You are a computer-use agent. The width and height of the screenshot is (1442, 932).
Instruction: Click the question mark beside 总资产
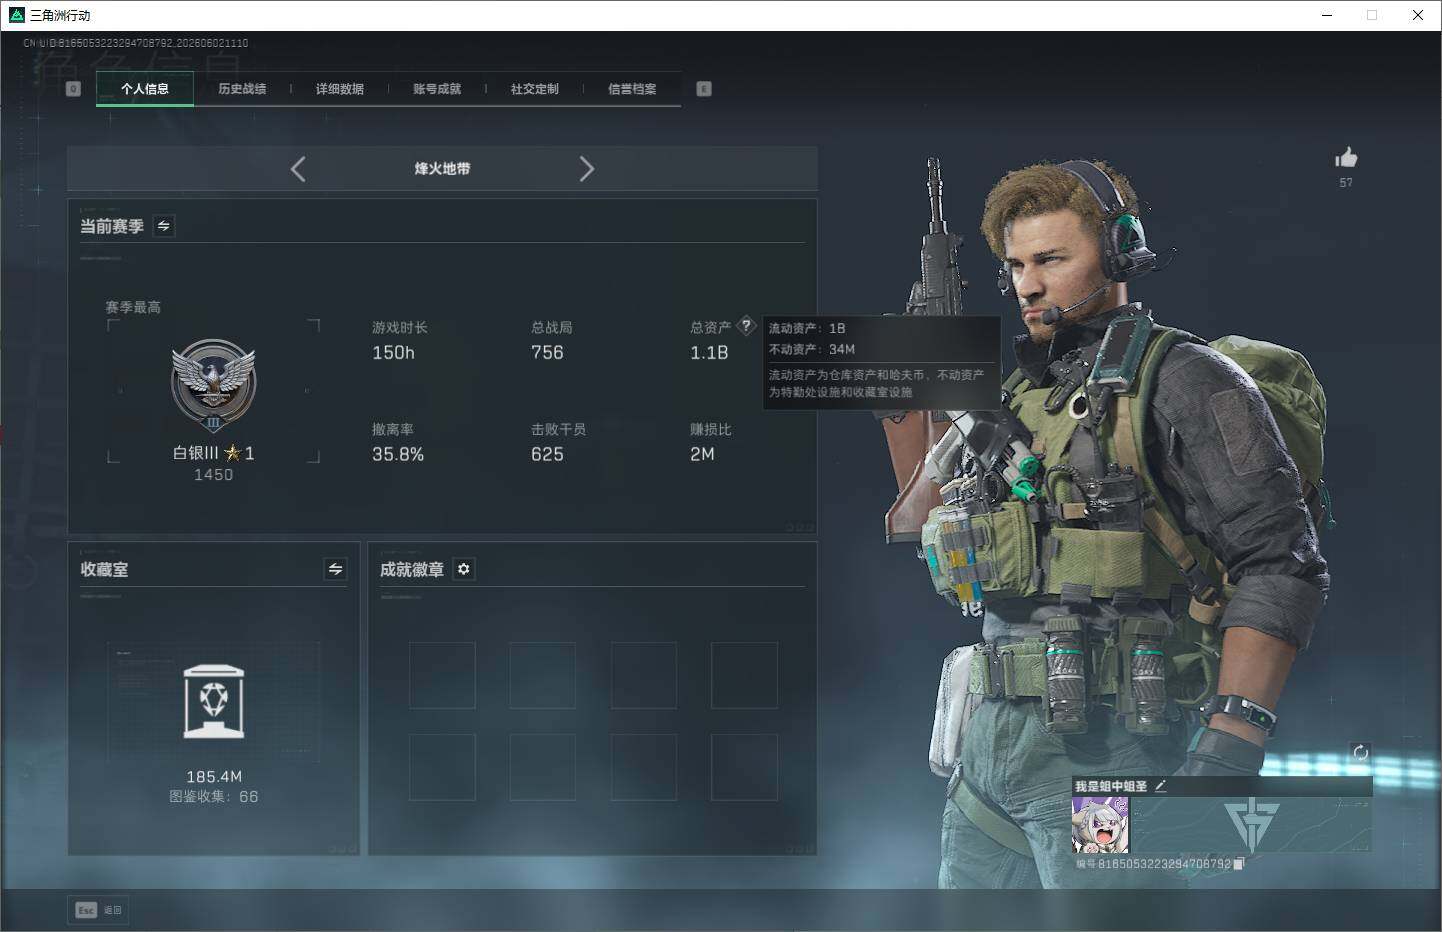[746, 325]
